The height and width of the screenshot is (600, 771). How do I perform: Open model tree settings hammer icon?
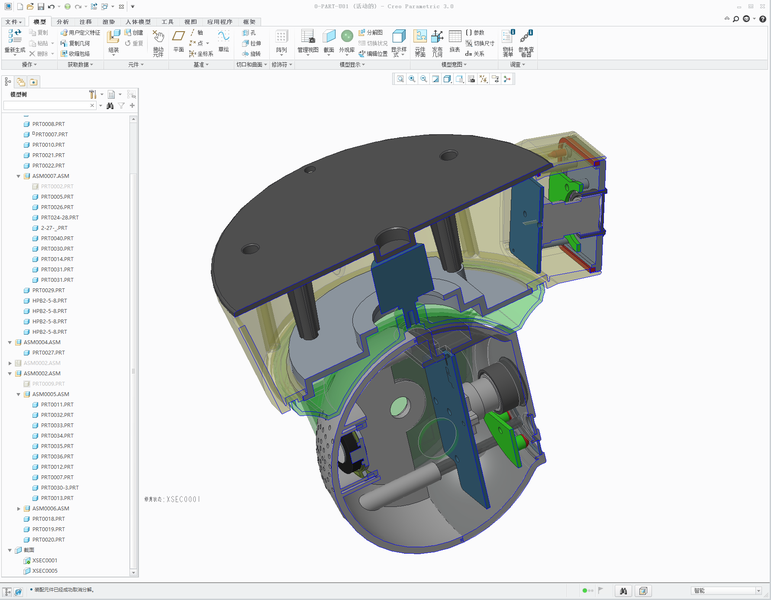click(x=93, y=94)
